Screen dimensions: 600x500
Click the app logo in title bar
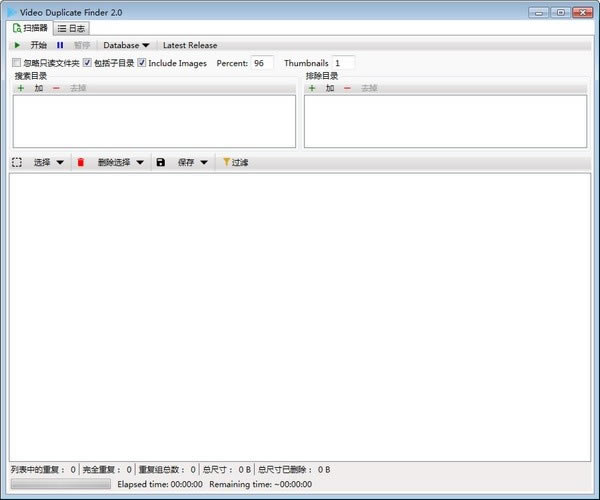12,12
